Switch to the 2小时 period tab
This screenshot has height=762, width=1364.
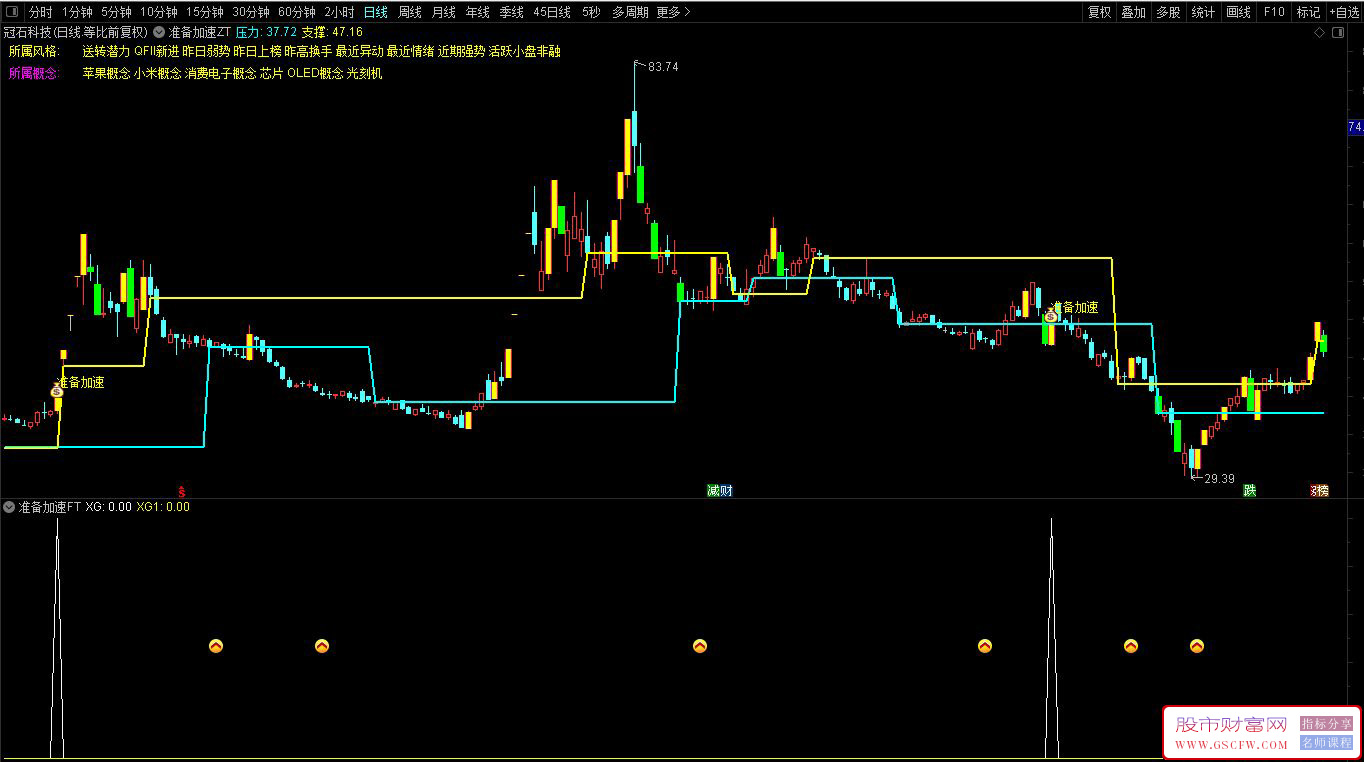pos(339,12)
